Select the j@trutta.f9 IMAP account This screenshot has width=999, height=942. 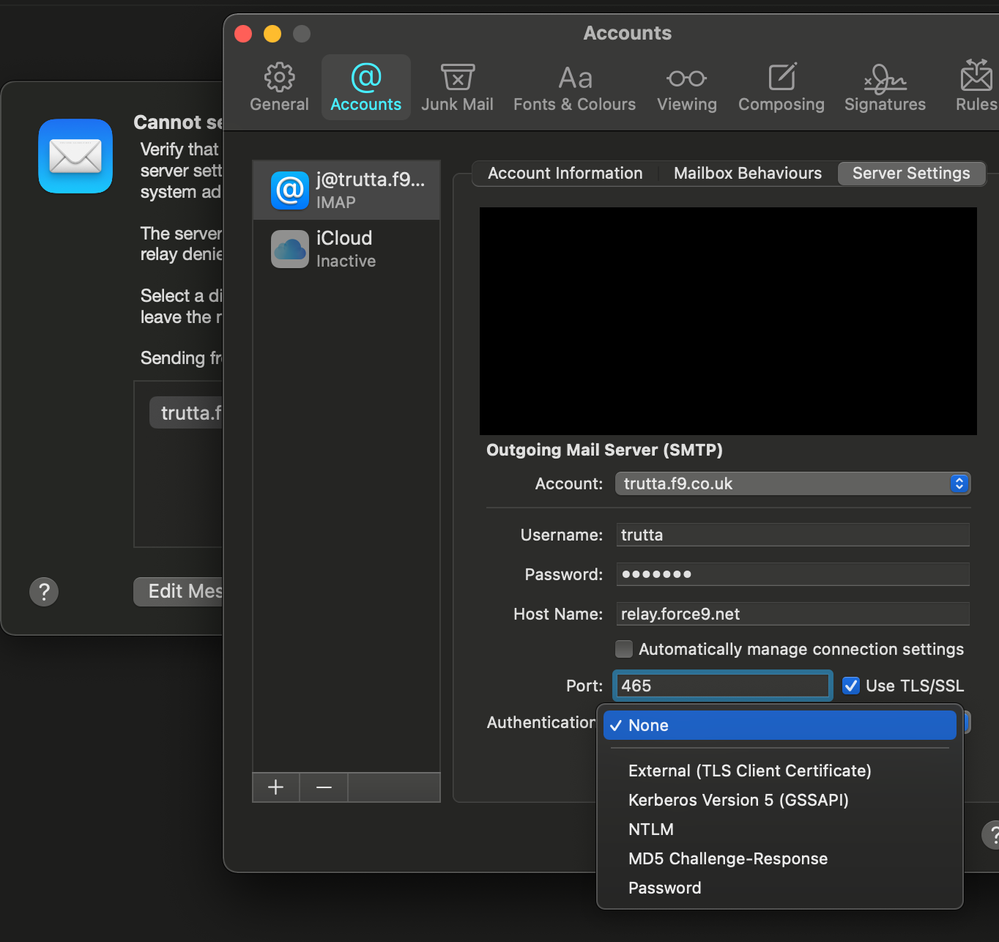point(345,190)
